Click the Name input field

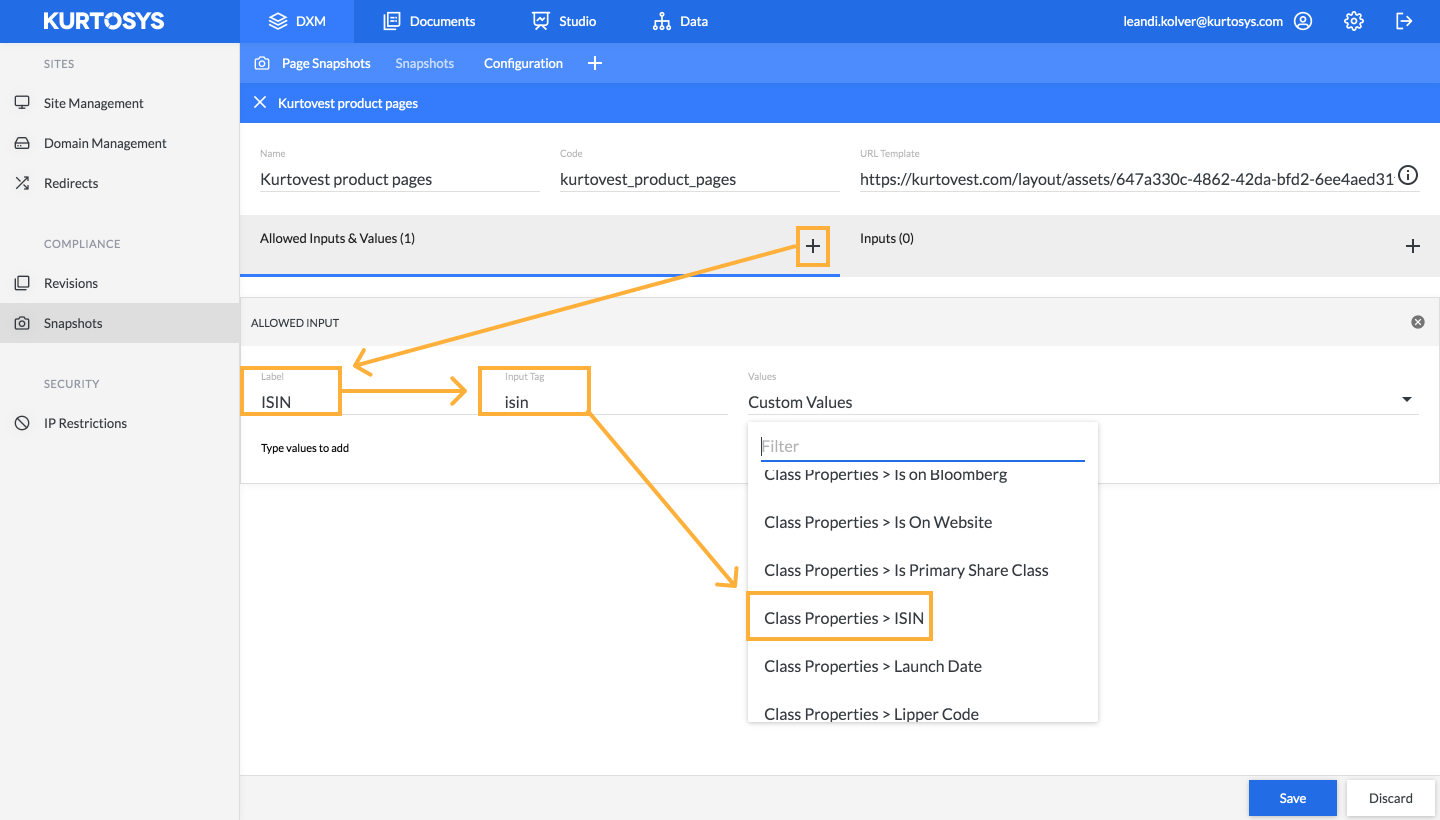pos(400,179)
